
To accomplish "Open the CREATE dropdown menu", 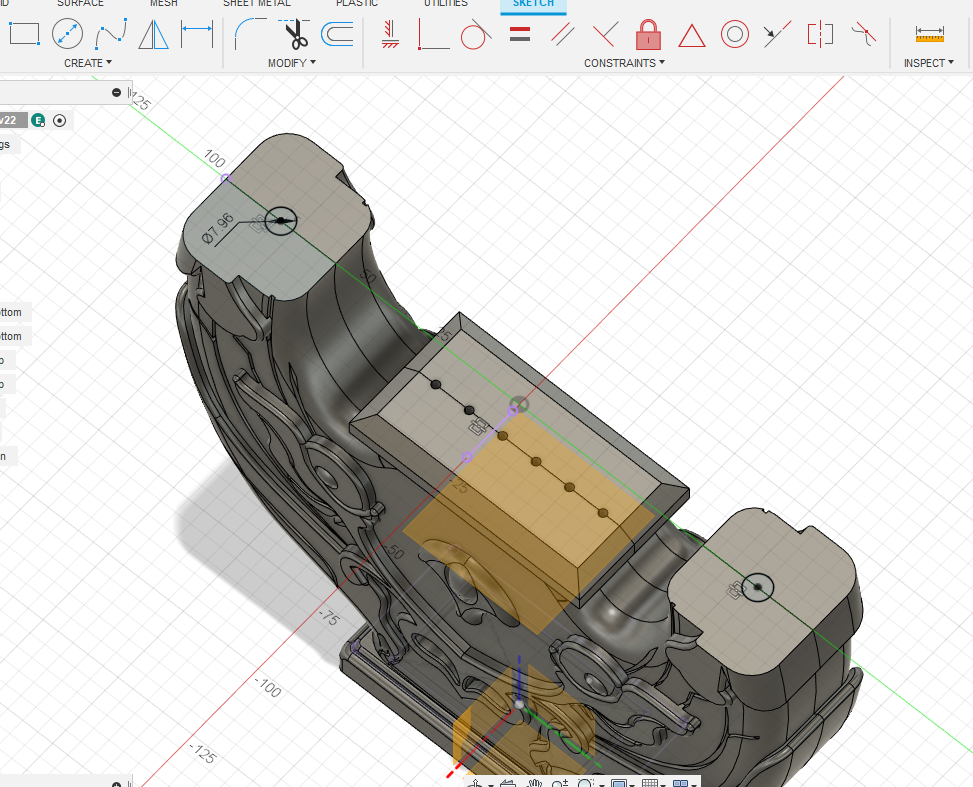I will coord(87,63).
